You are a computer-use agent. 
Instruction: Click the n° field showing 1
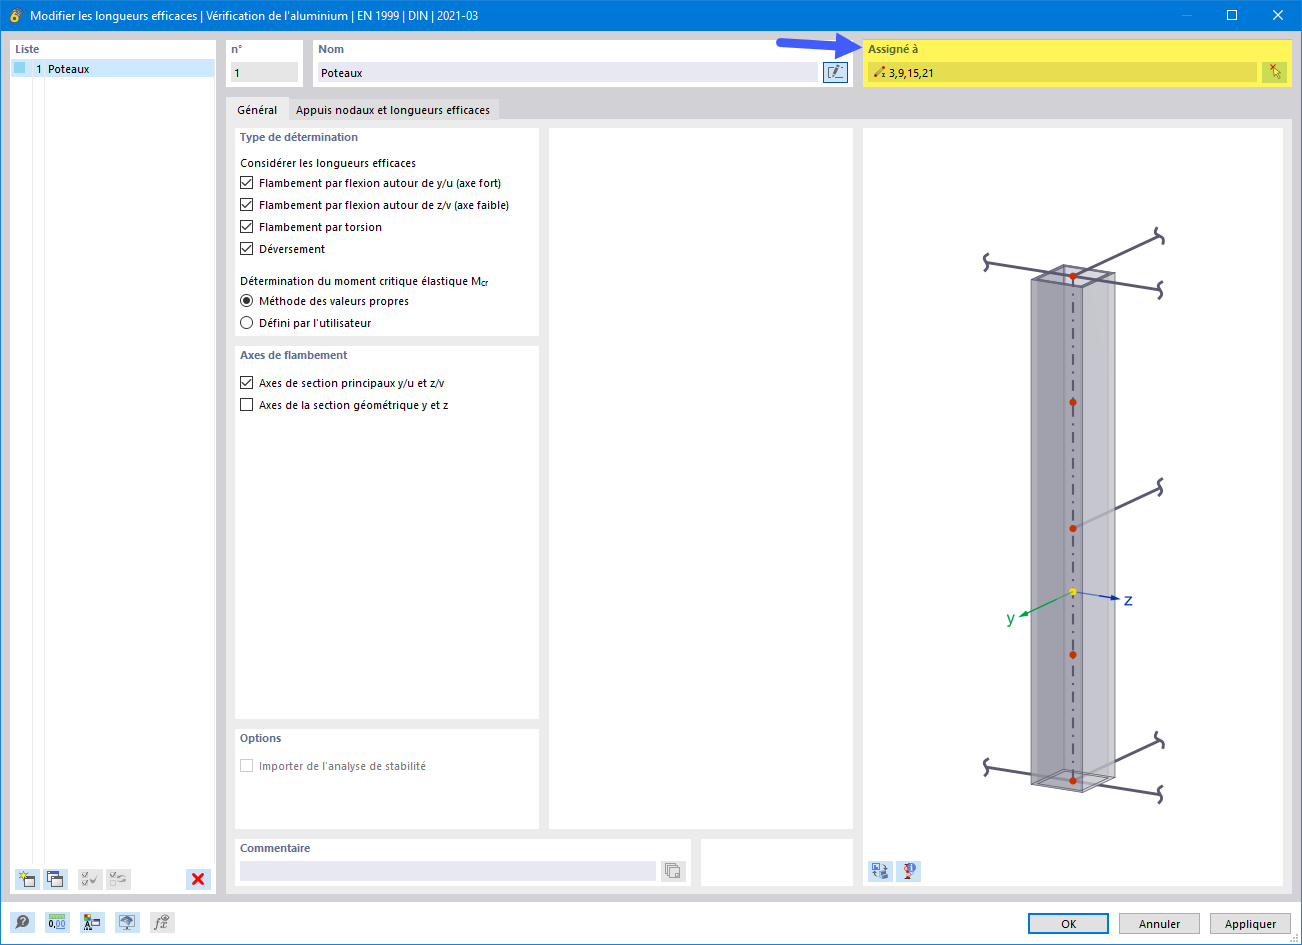point(264,72)
